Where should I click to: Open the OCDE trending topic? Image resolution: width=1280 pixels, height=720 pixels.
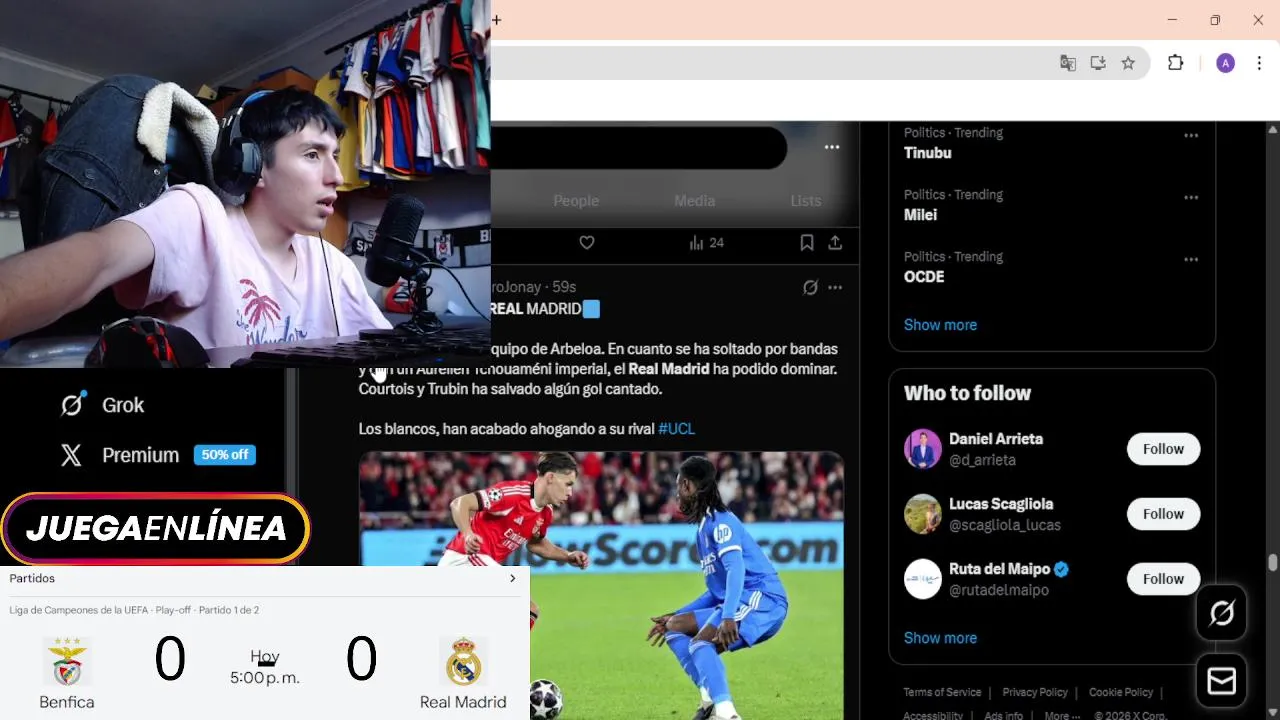[x=924, y=277]
